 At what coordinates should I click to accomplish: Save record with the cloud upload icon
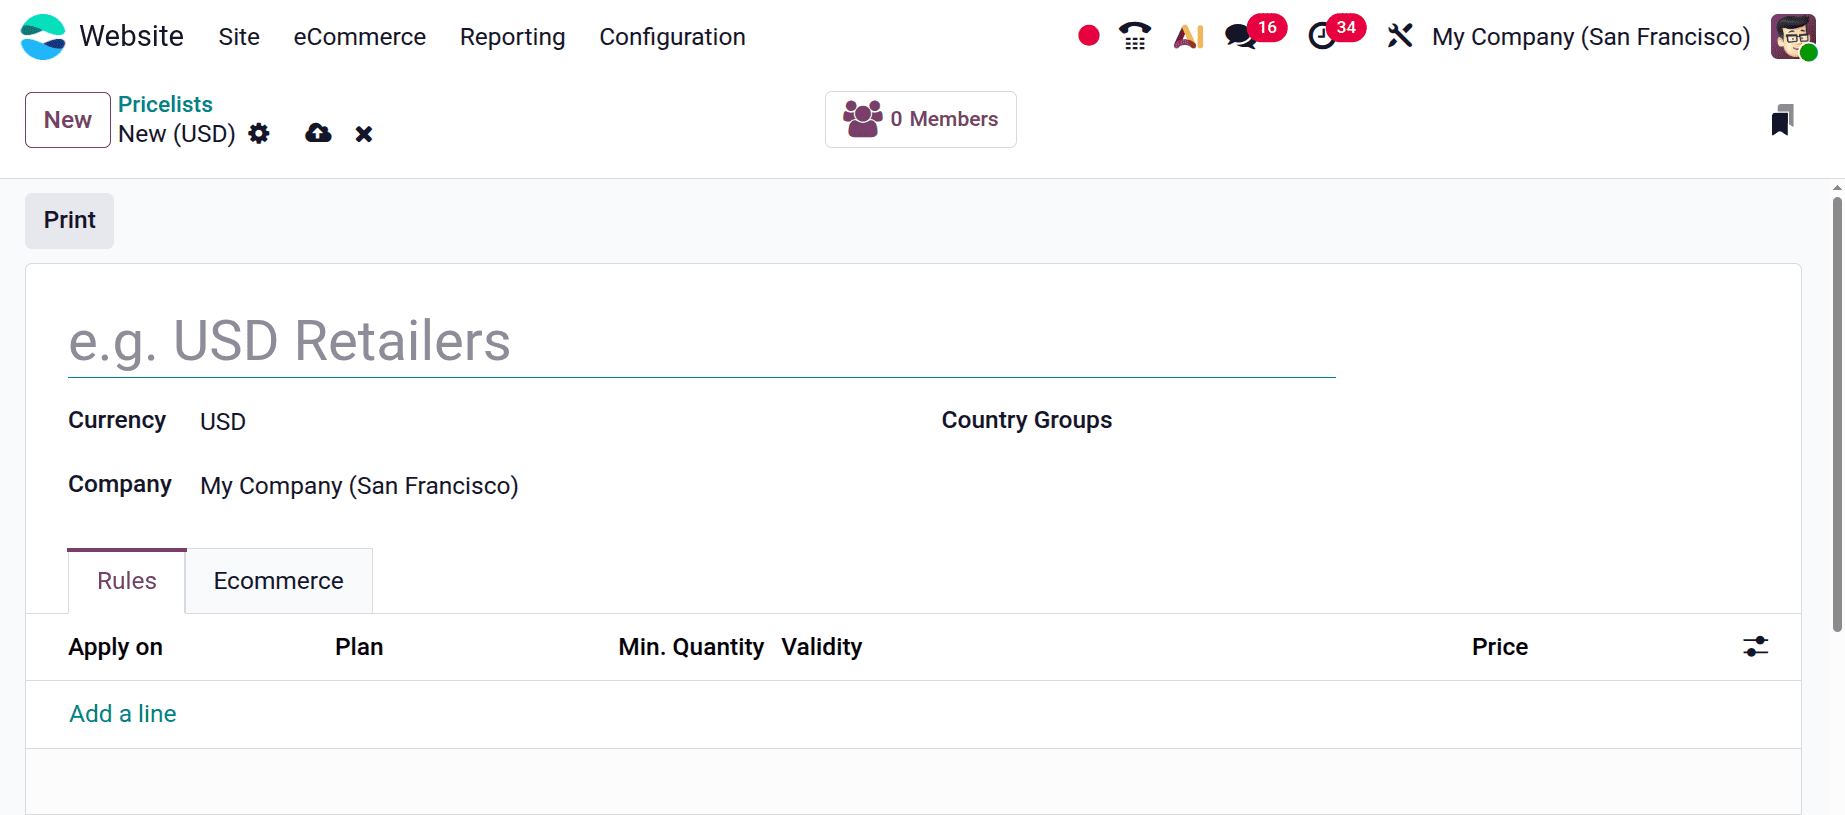318,133
